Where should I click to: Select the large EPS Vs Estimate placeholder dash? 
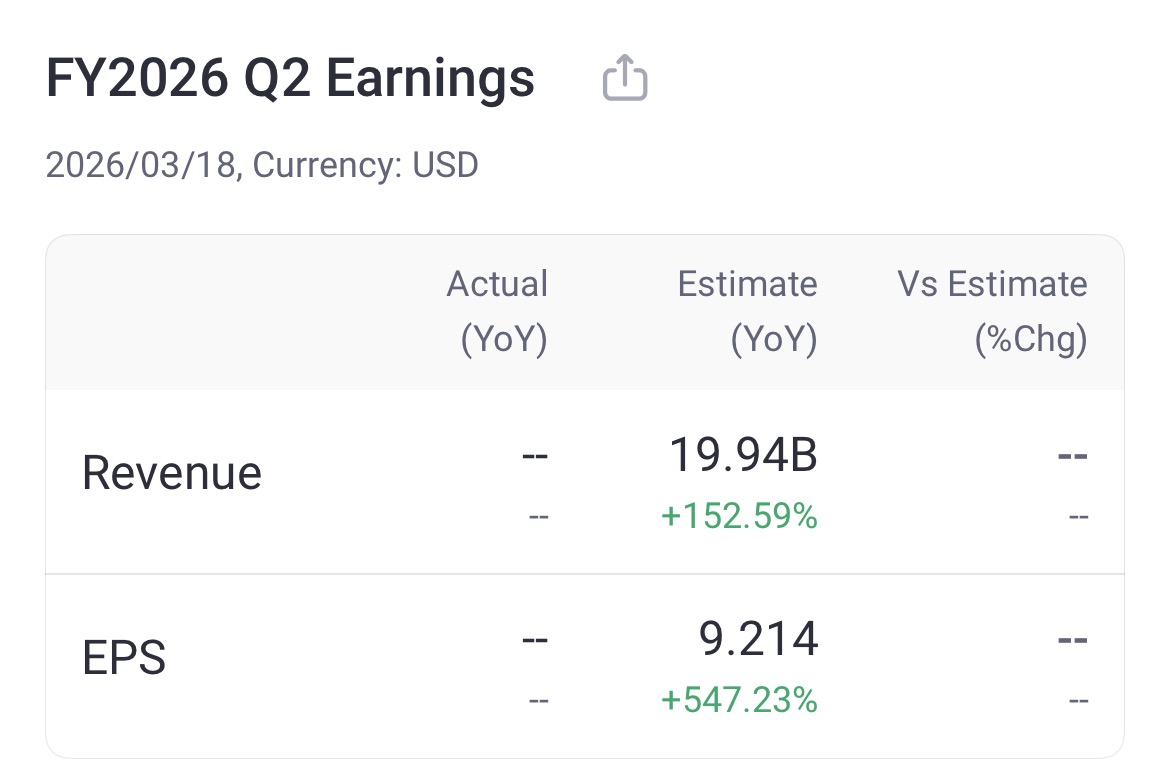click(x=1073, y=640)
